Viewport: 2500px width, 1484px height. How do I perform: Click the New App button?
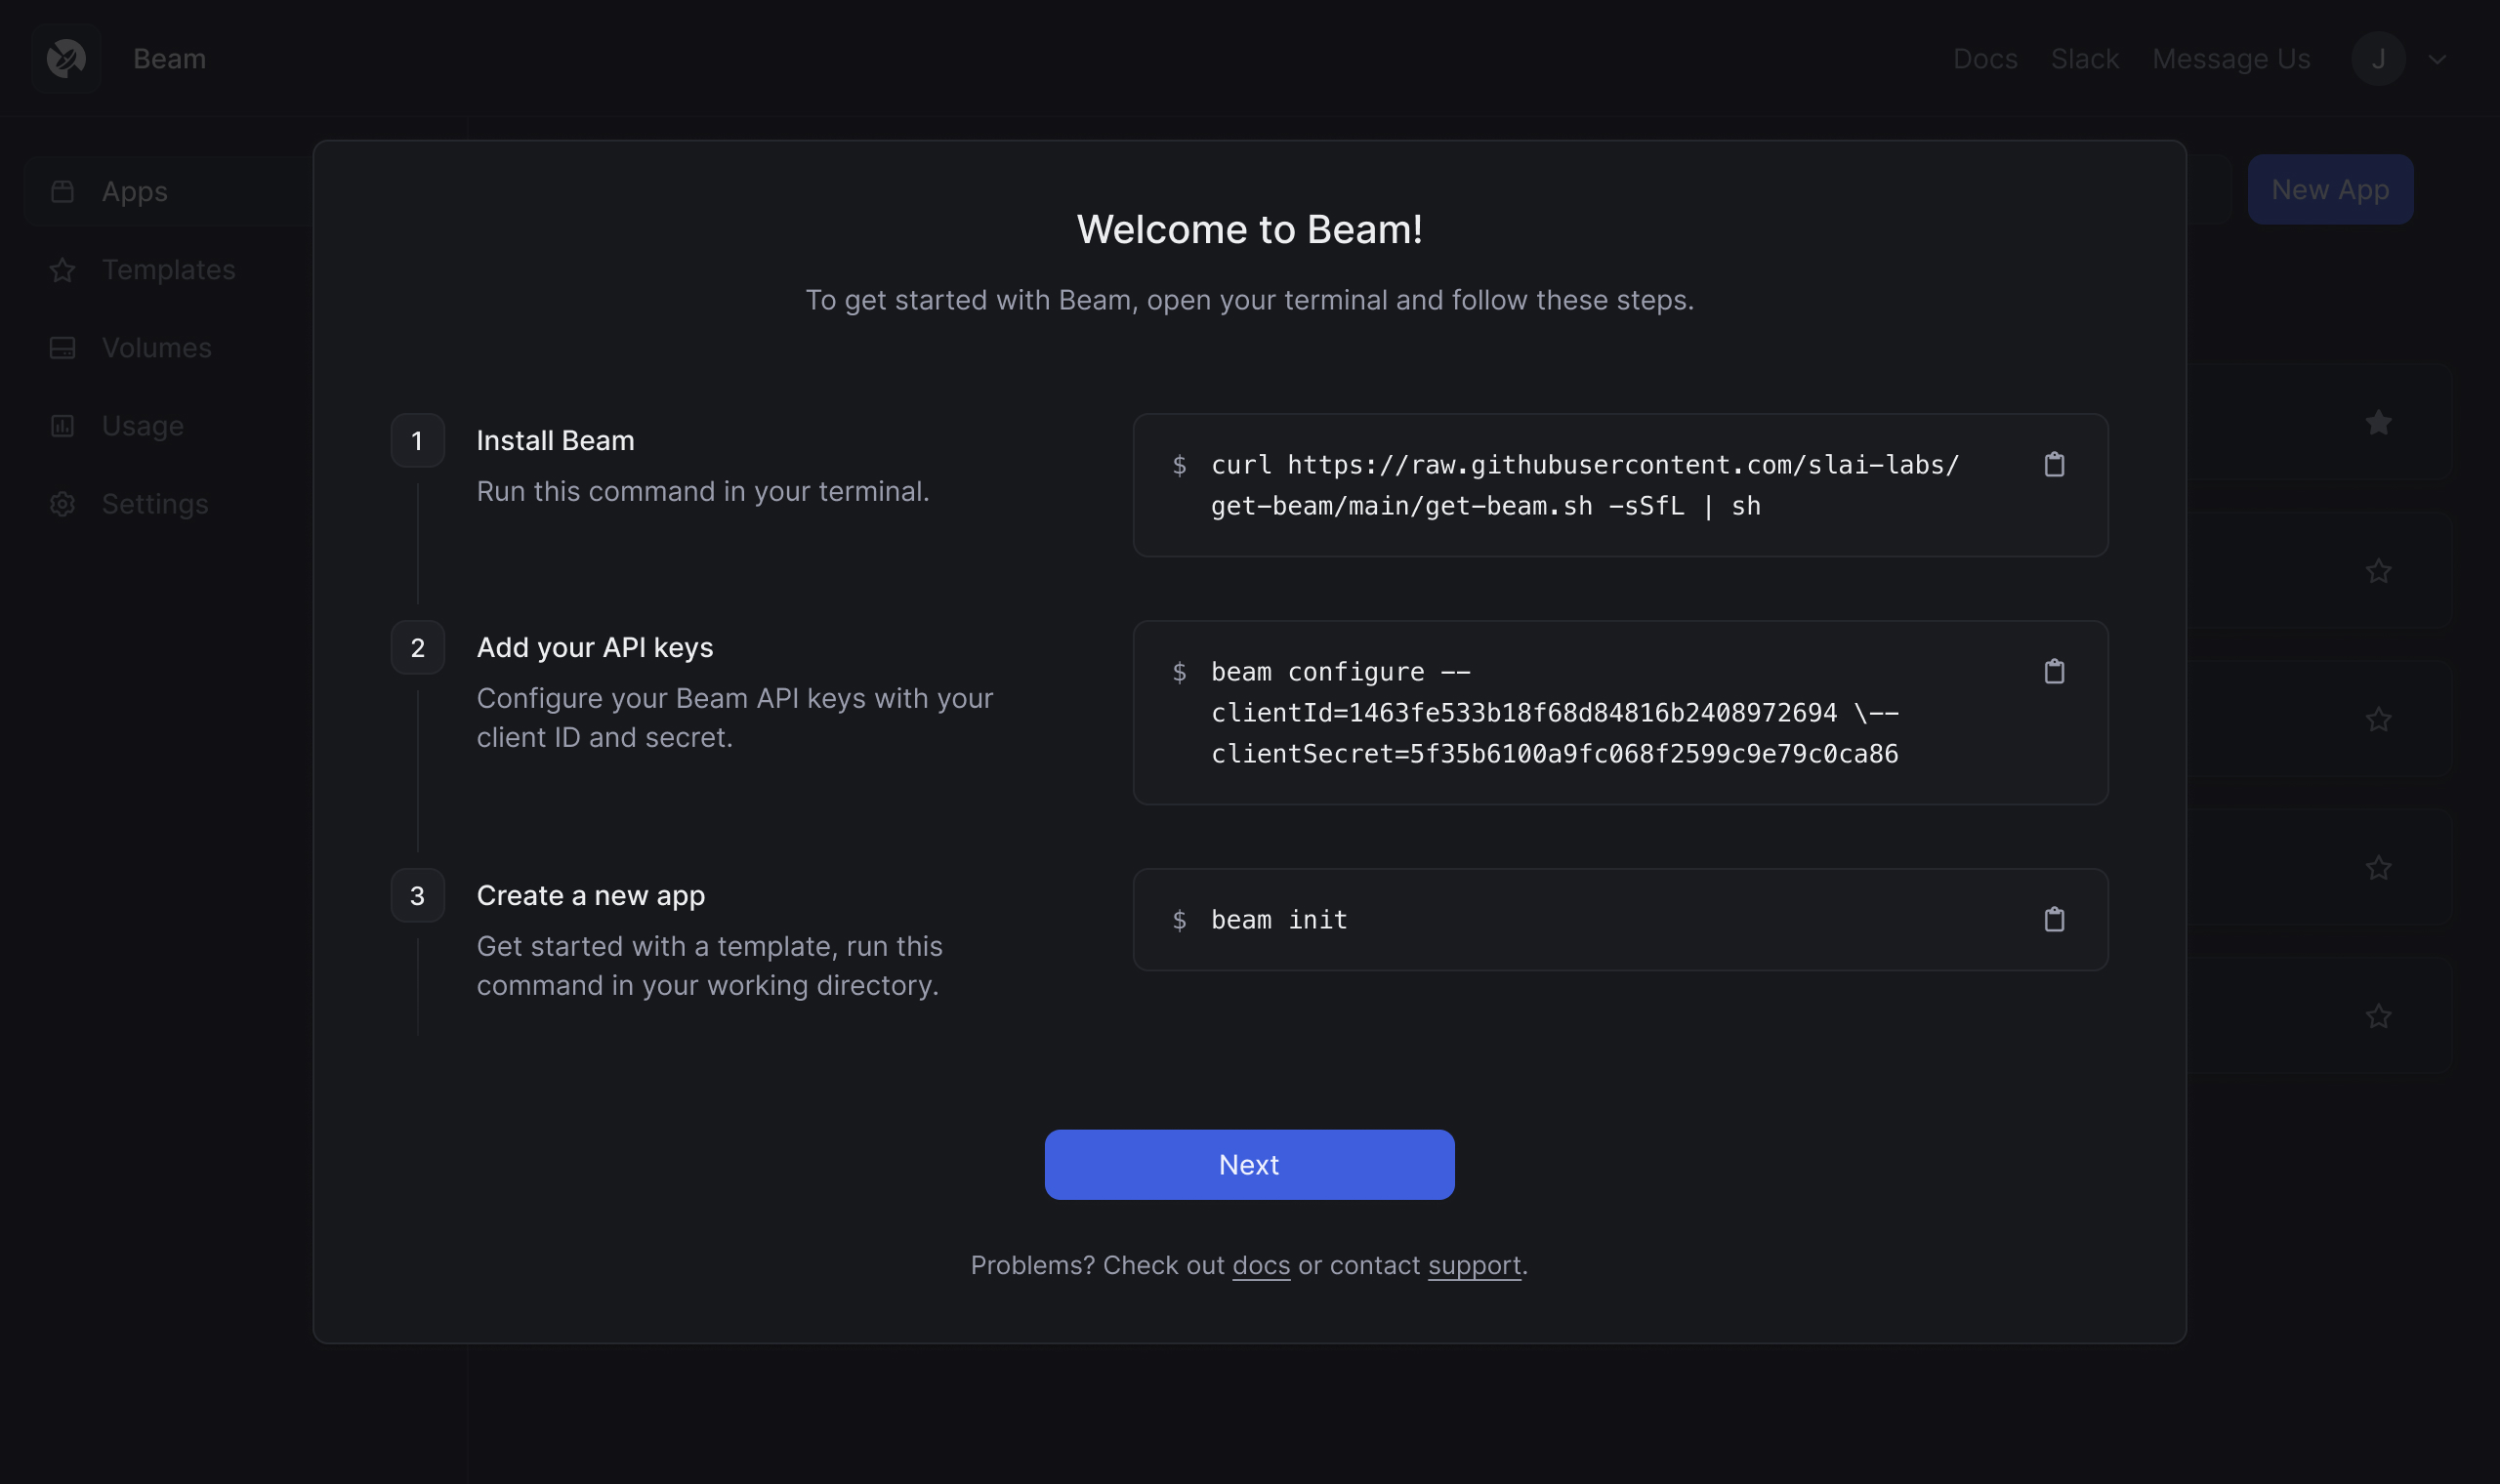2330,187
